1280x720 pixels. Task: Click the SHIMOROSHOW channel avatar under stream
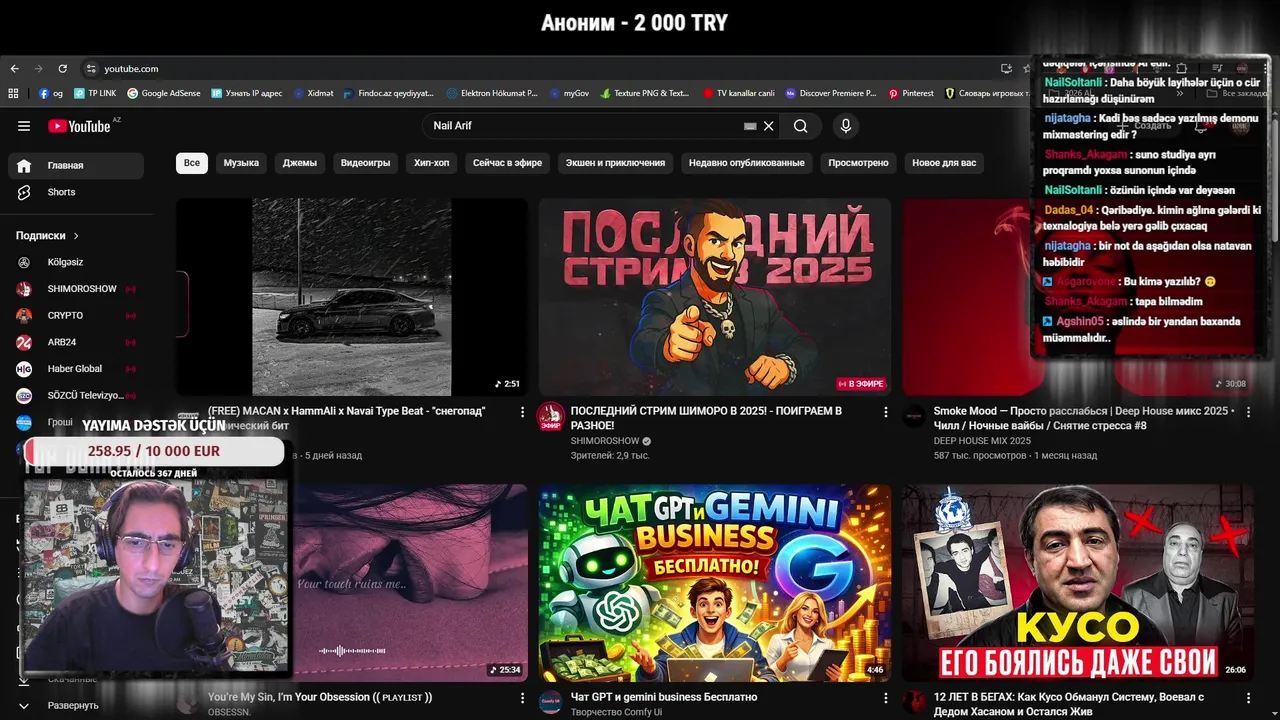(551, 417)
